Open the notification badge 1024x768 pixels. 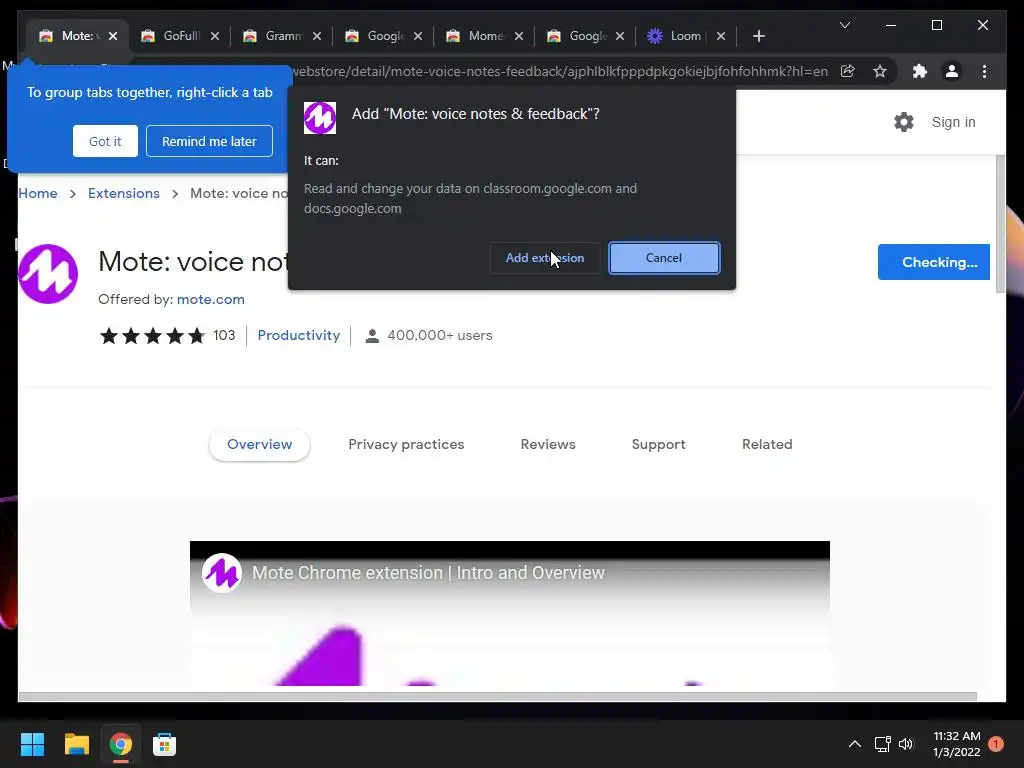(x=996, y=744)
